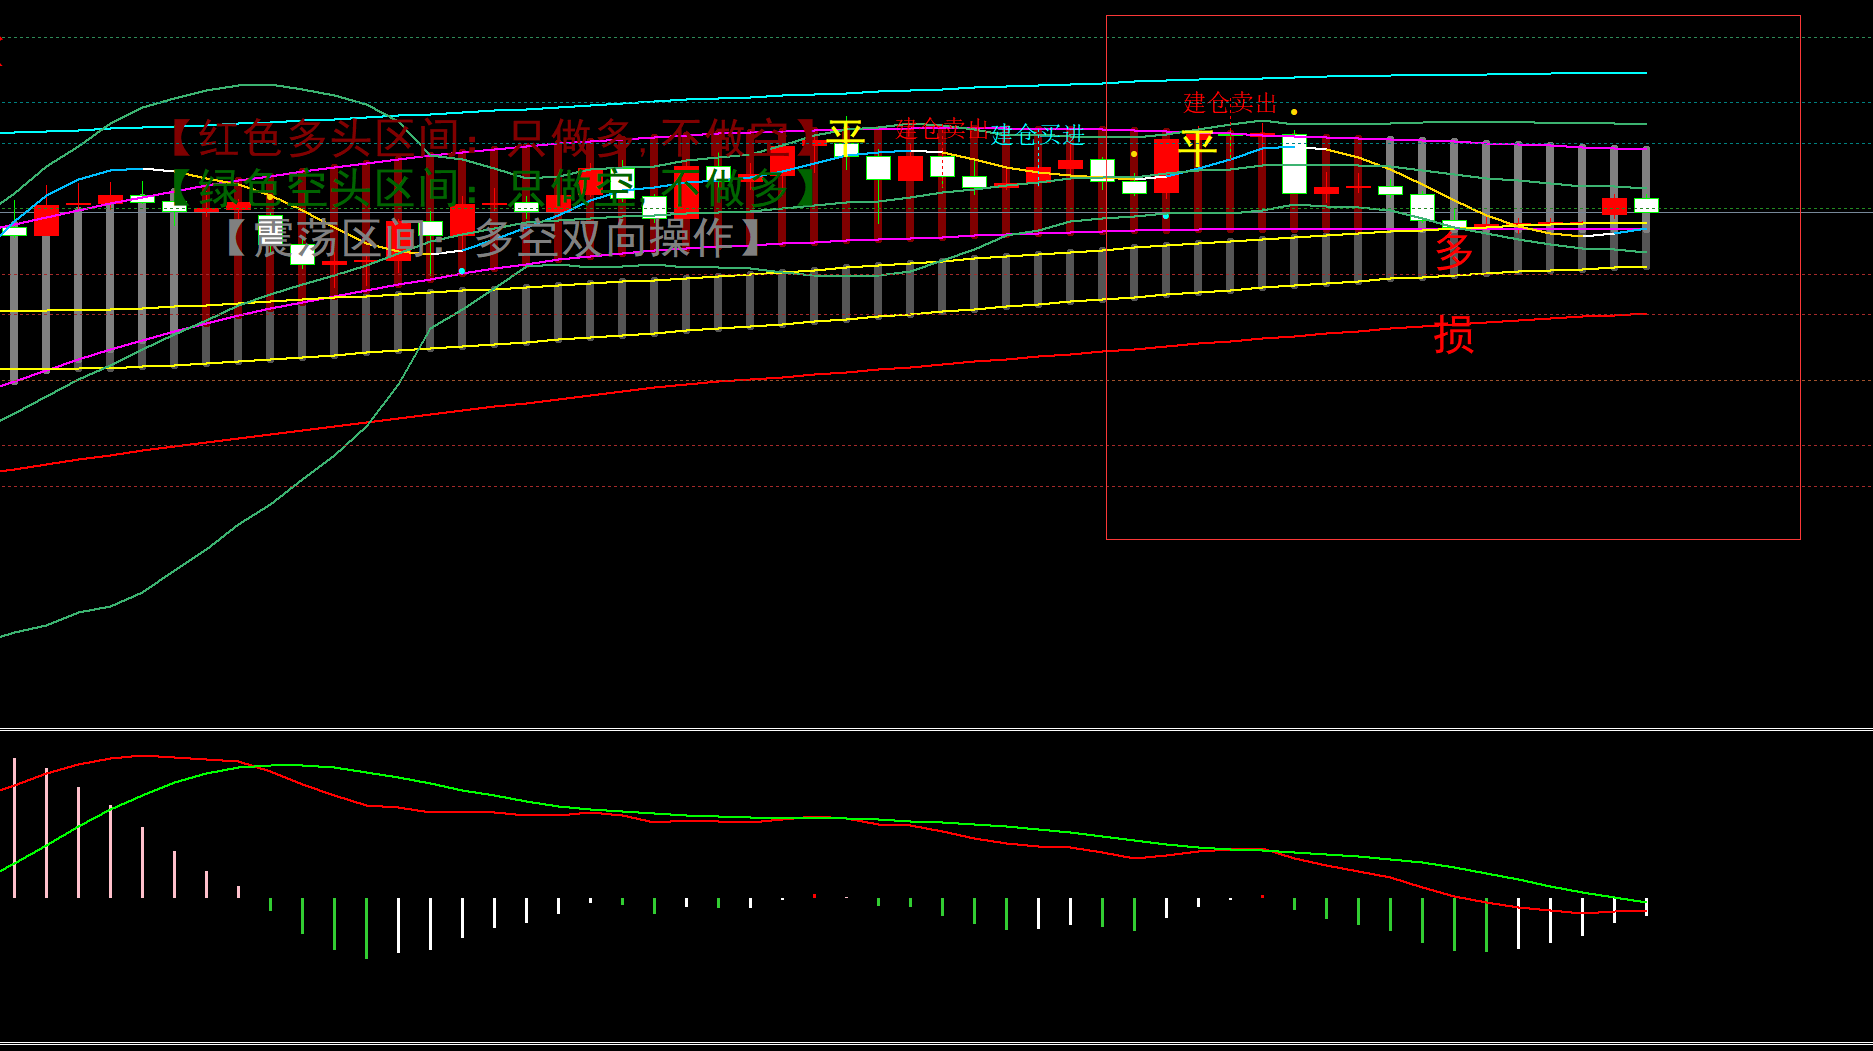Click the last red candlestick near the right edge
This screenshot has width=1873, height=1051.
pos(1614,206)
